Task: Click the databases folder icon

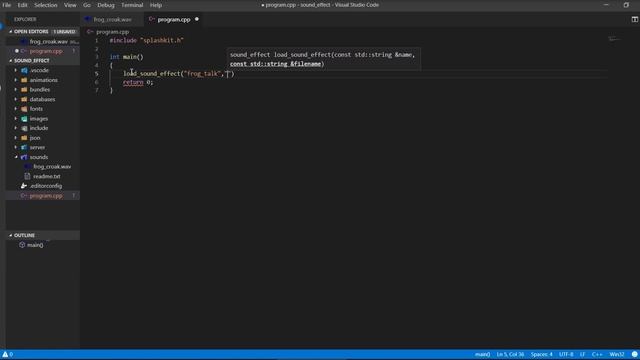Action: (x=24, y=99)
